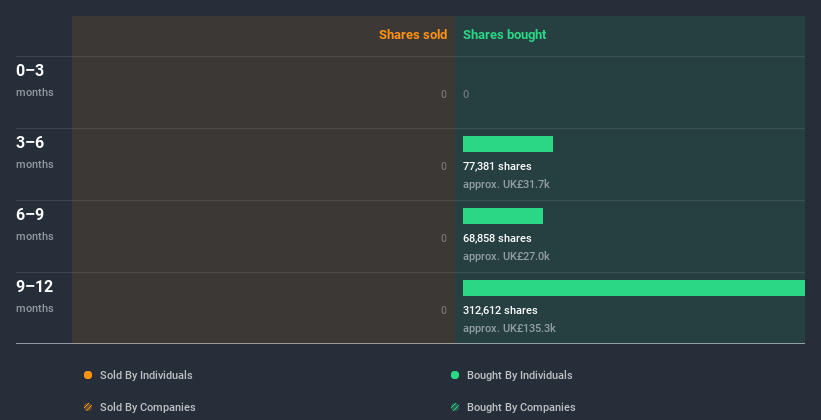Click the 312,612 shares value
821x420 pixels.
(500, 310)
